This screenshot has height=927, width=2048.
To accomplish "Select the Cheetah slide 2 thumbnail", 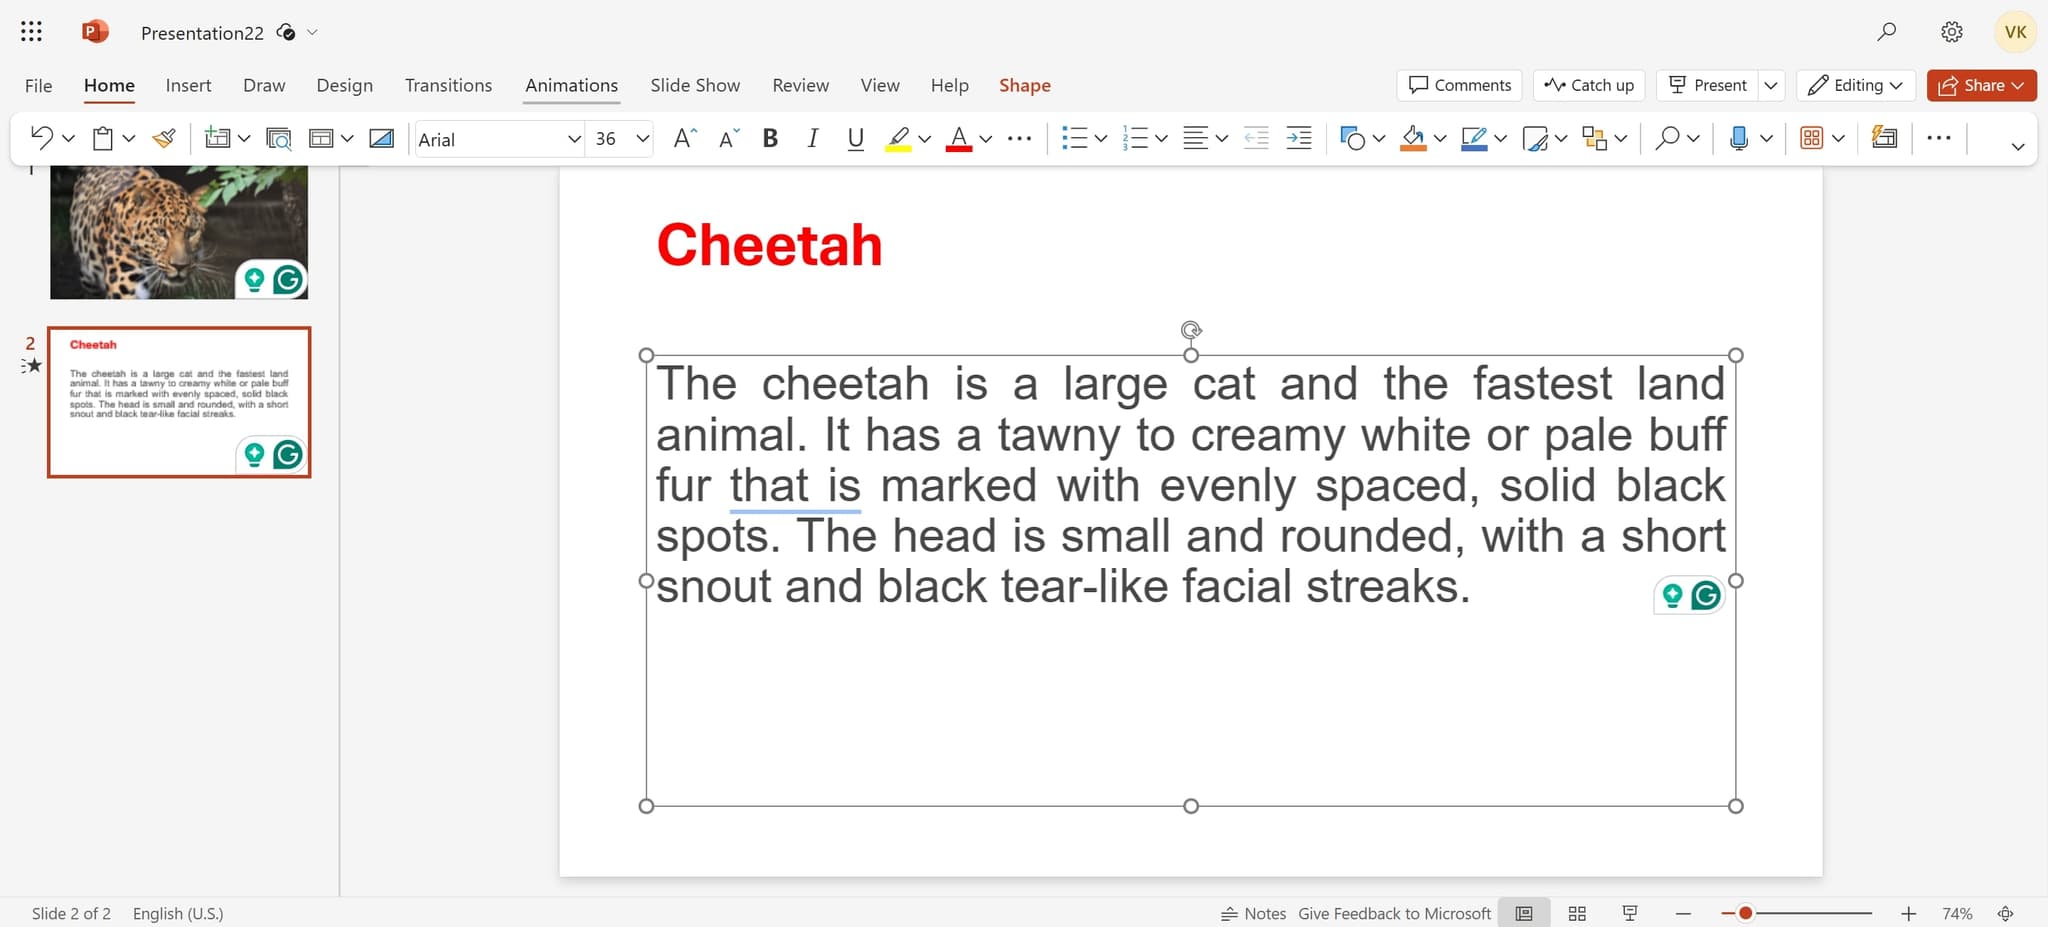I will click(x=179, y=402).
